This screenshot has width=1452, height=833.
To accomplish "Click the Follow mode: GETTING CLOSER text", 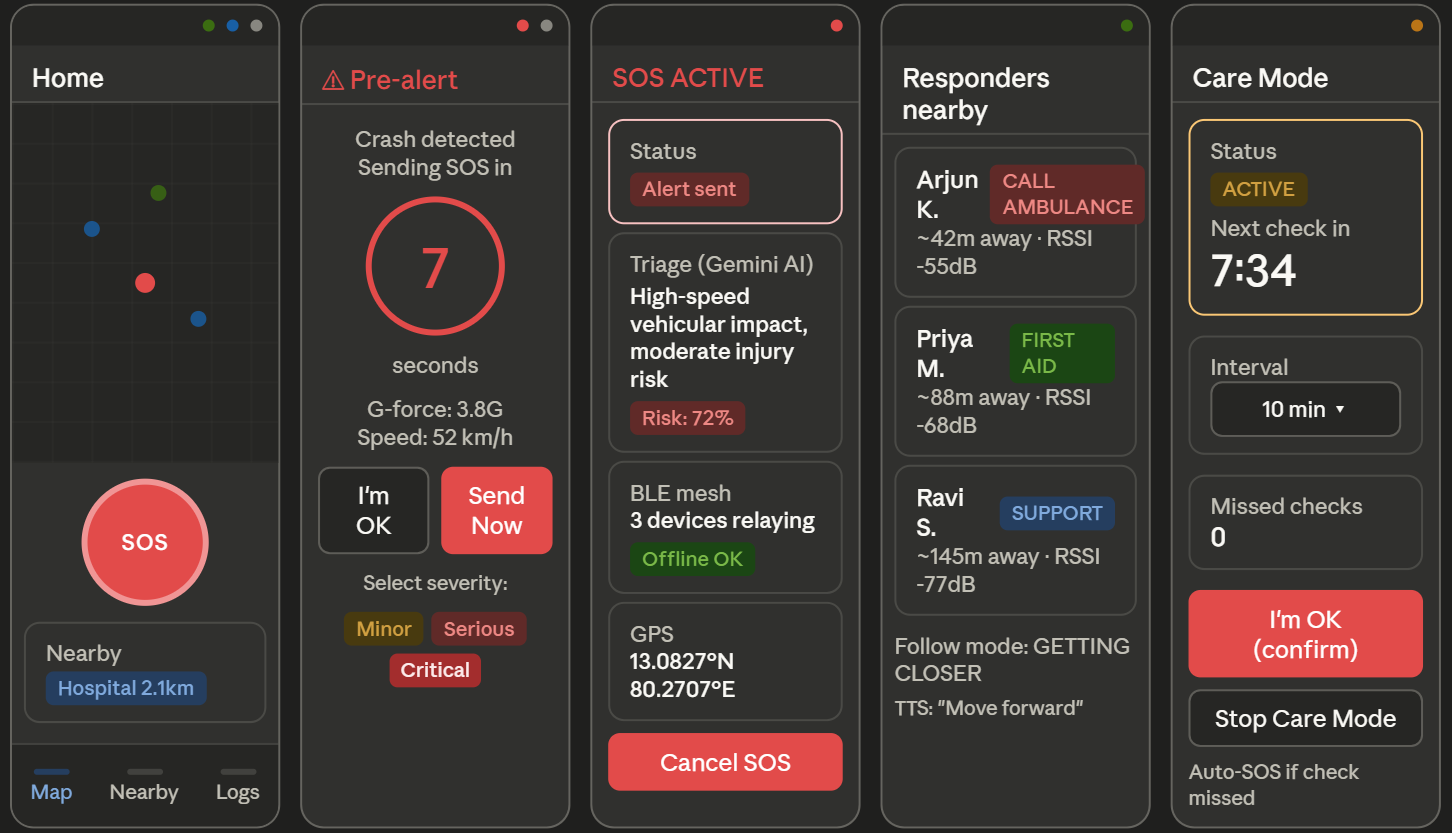I will (x=1012, y=660).
